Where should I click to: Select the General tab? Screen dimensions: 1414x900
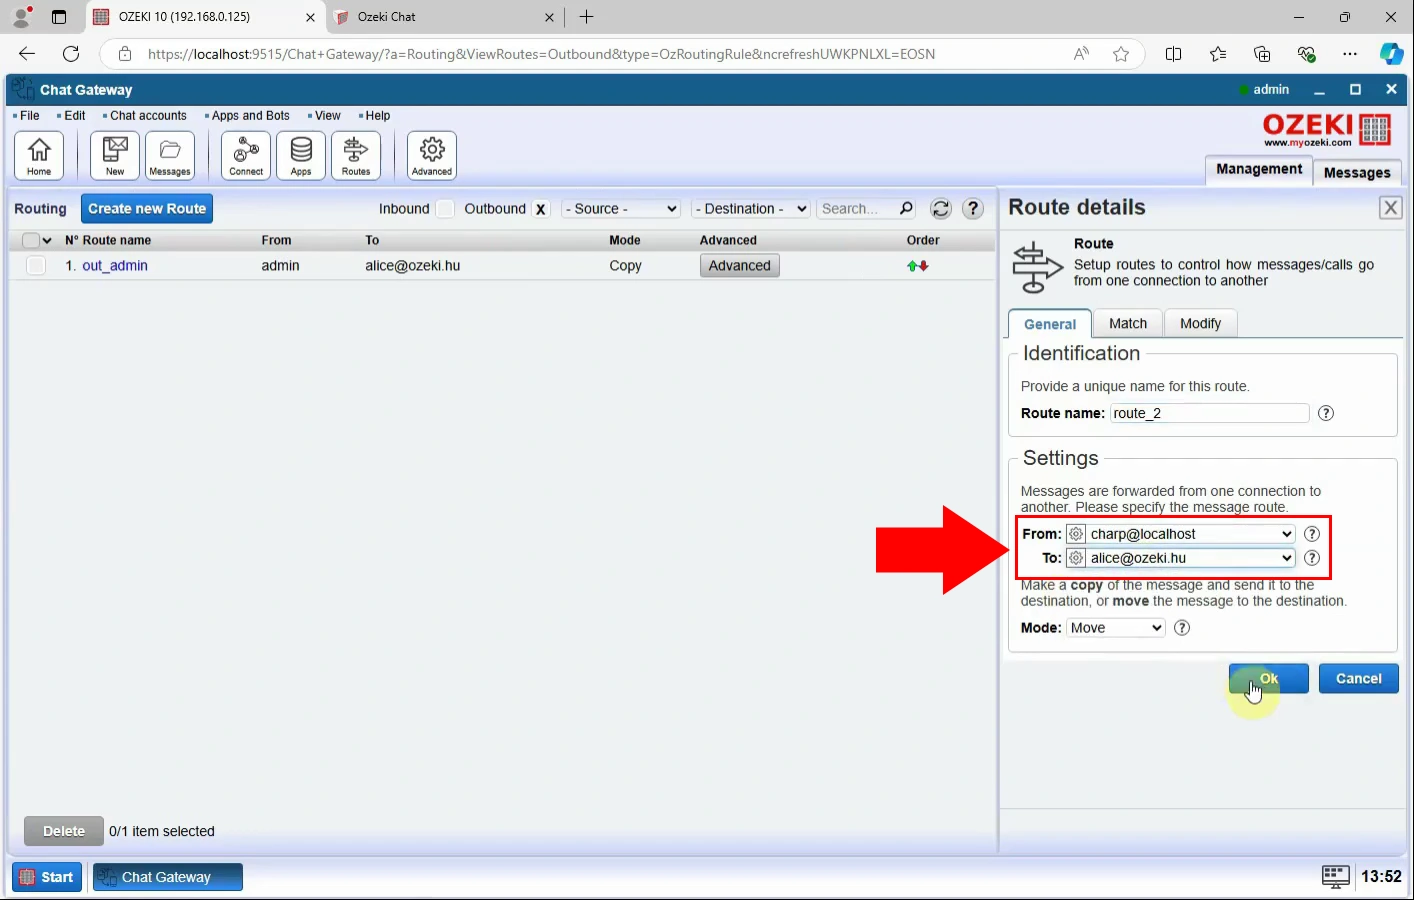click(x=1050, y=324)
